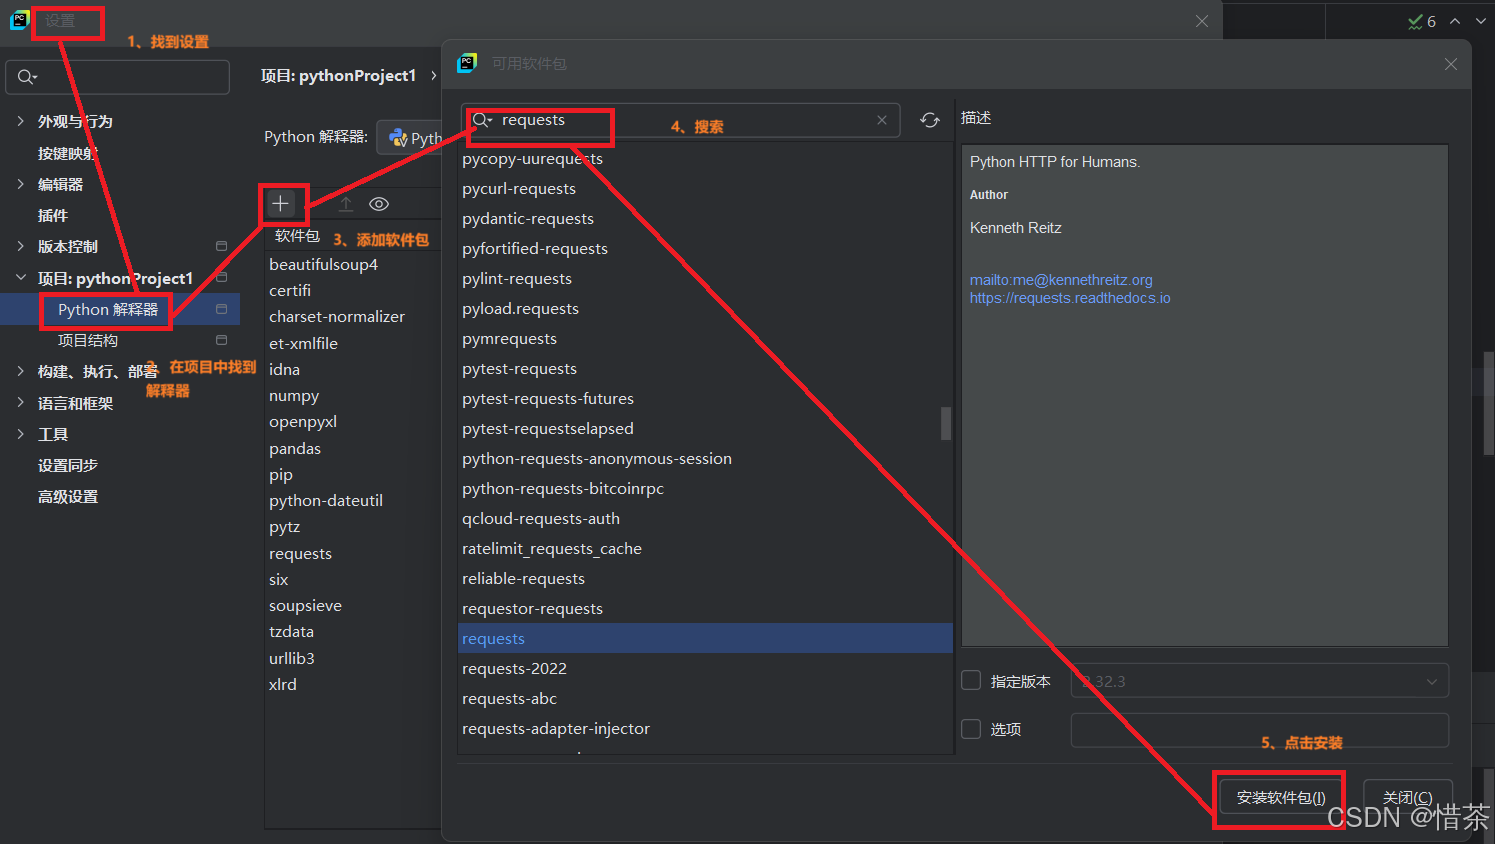Viewport: 1495px width, 844px height.
Task: Click the 项目: pythonProject1 breadcrumb
Action: pos(338,75)
